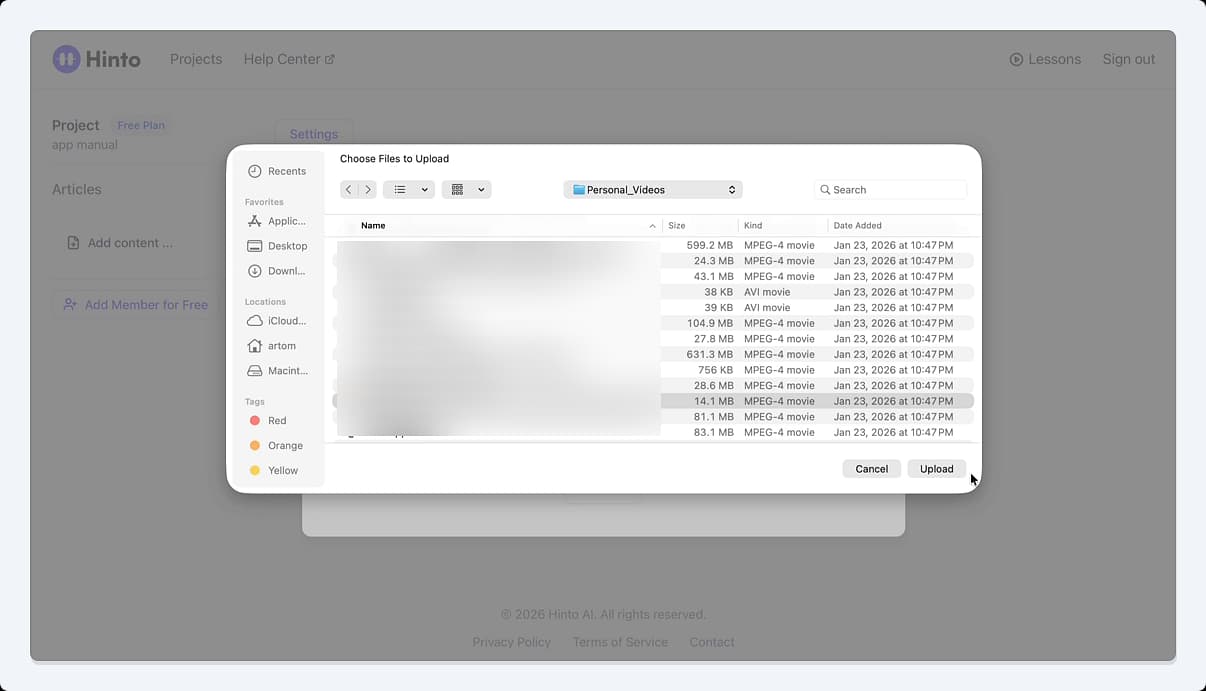Cancel the file upload dialog
The height and width of the screenshot is (691, 1206).
click(872, 469)
